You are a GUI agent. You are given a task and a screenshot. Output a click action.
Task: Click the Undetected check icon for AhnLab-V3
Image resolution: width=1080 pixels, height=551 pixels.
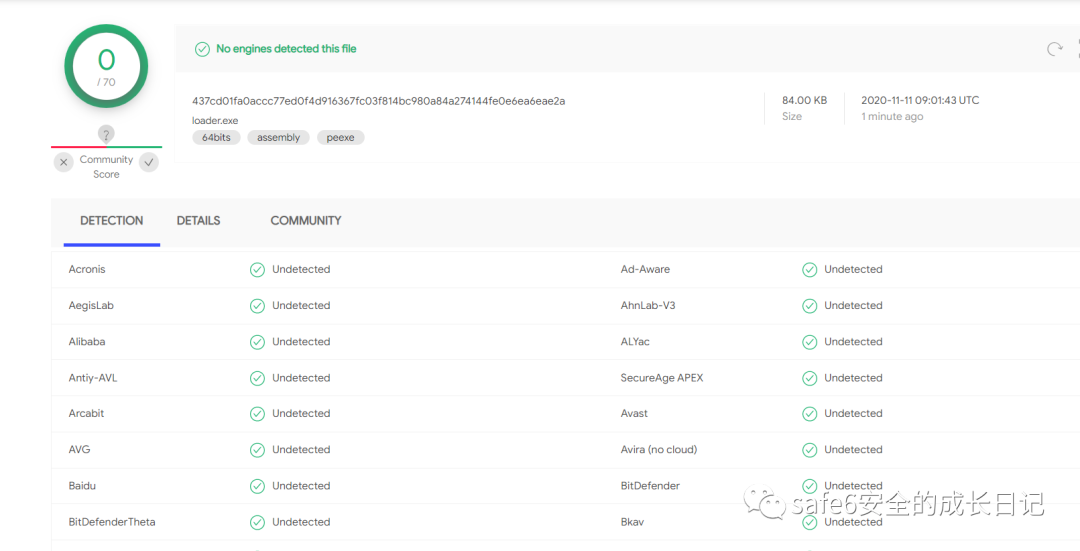(810, 306)
